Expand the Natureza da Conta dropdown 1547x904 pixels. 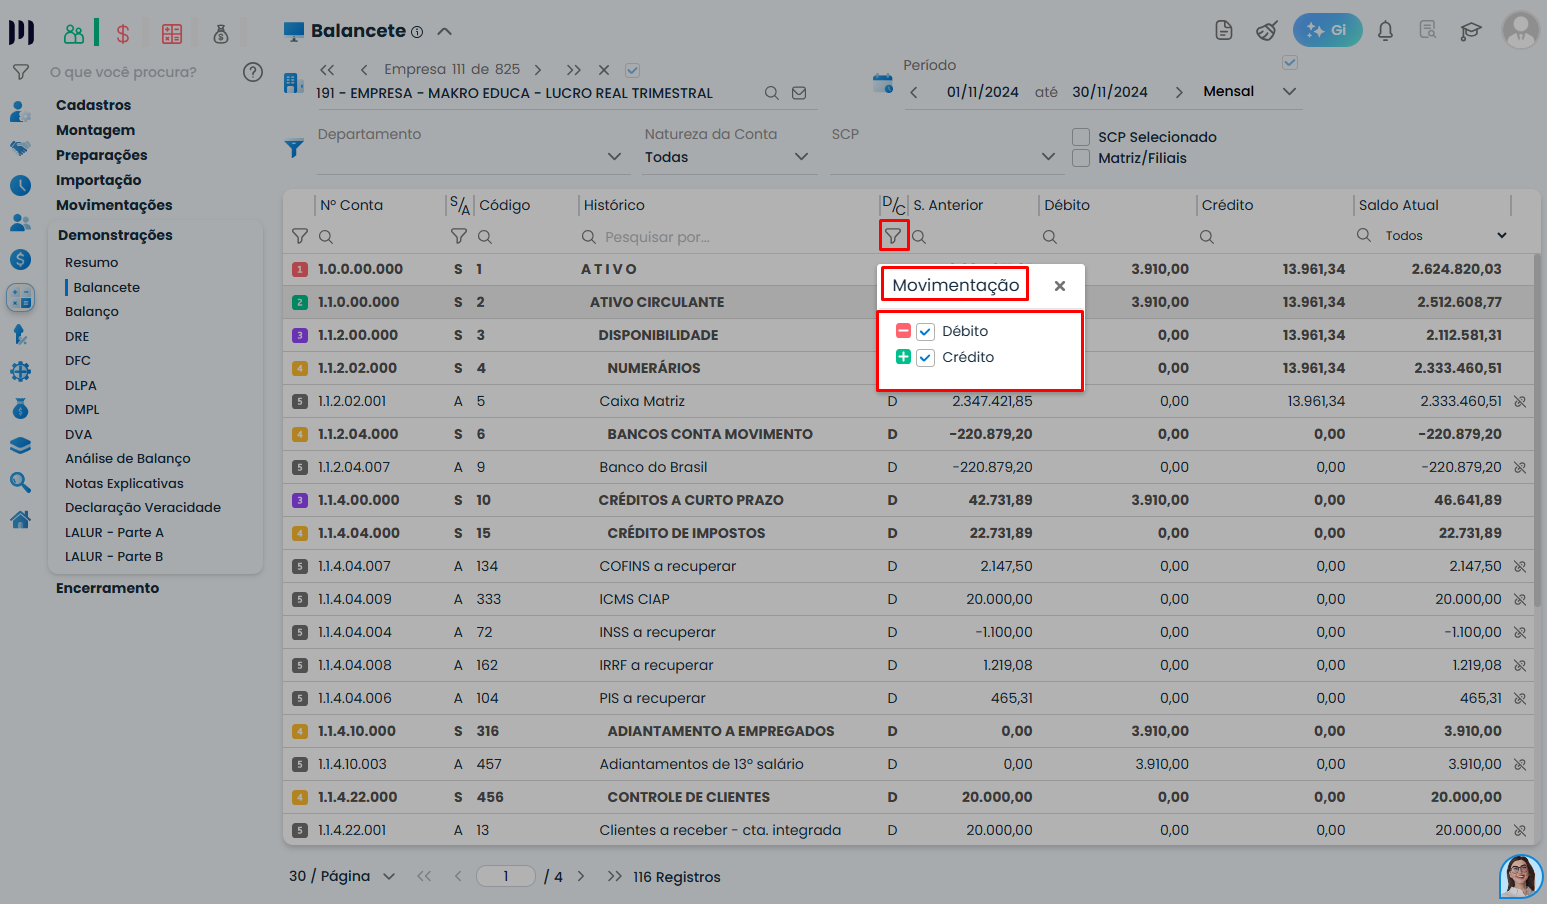pos(800,157)
